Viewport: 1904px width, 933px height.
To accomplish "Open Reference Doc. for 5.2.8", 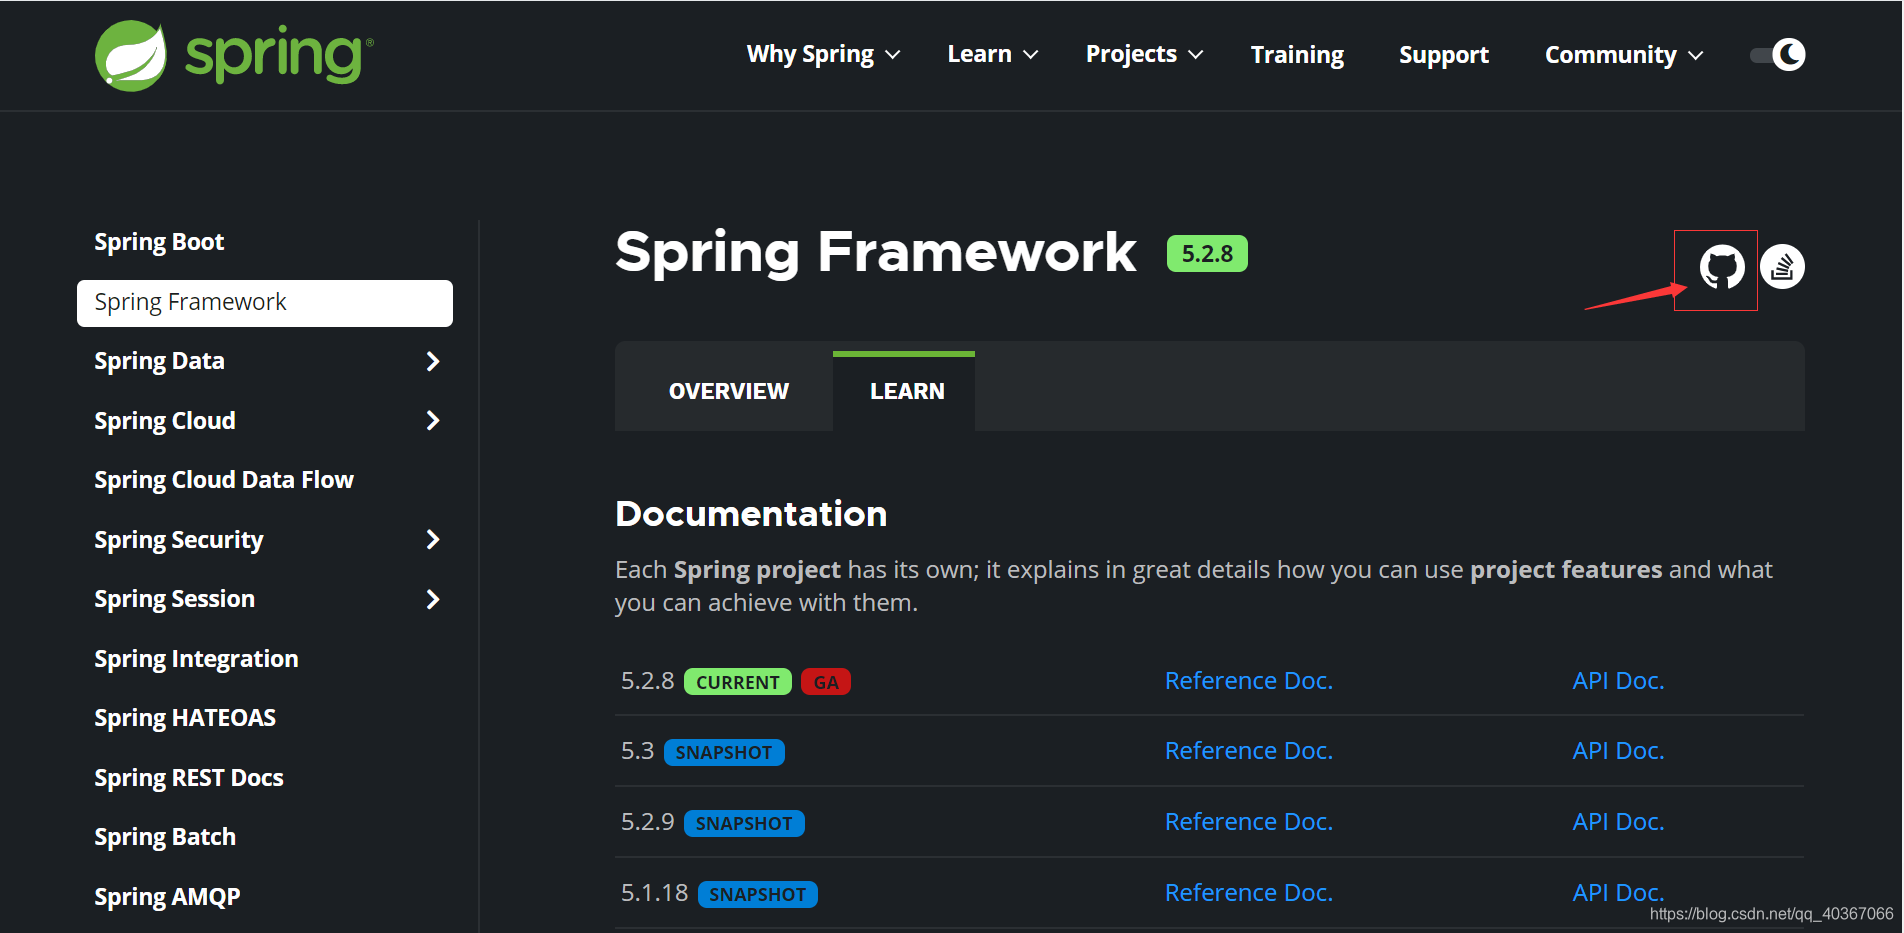I will 1249,681.
